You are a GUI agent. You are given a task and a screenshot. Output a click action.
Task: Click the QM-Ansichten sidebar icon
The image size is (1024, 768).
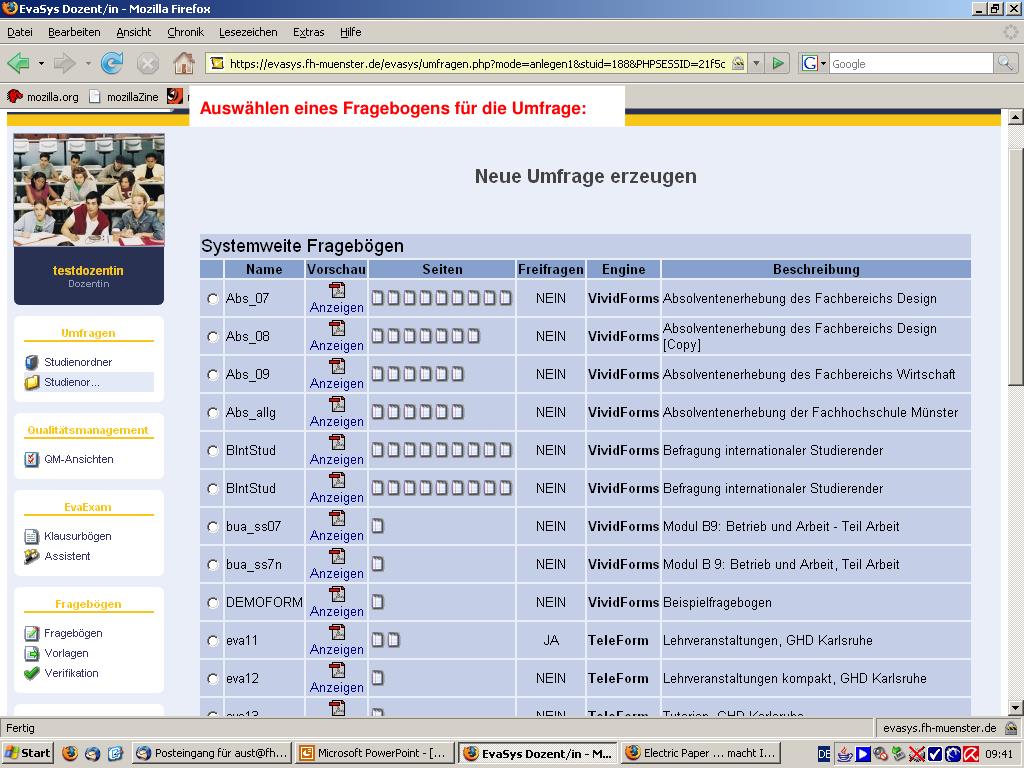tap(31, 459)
